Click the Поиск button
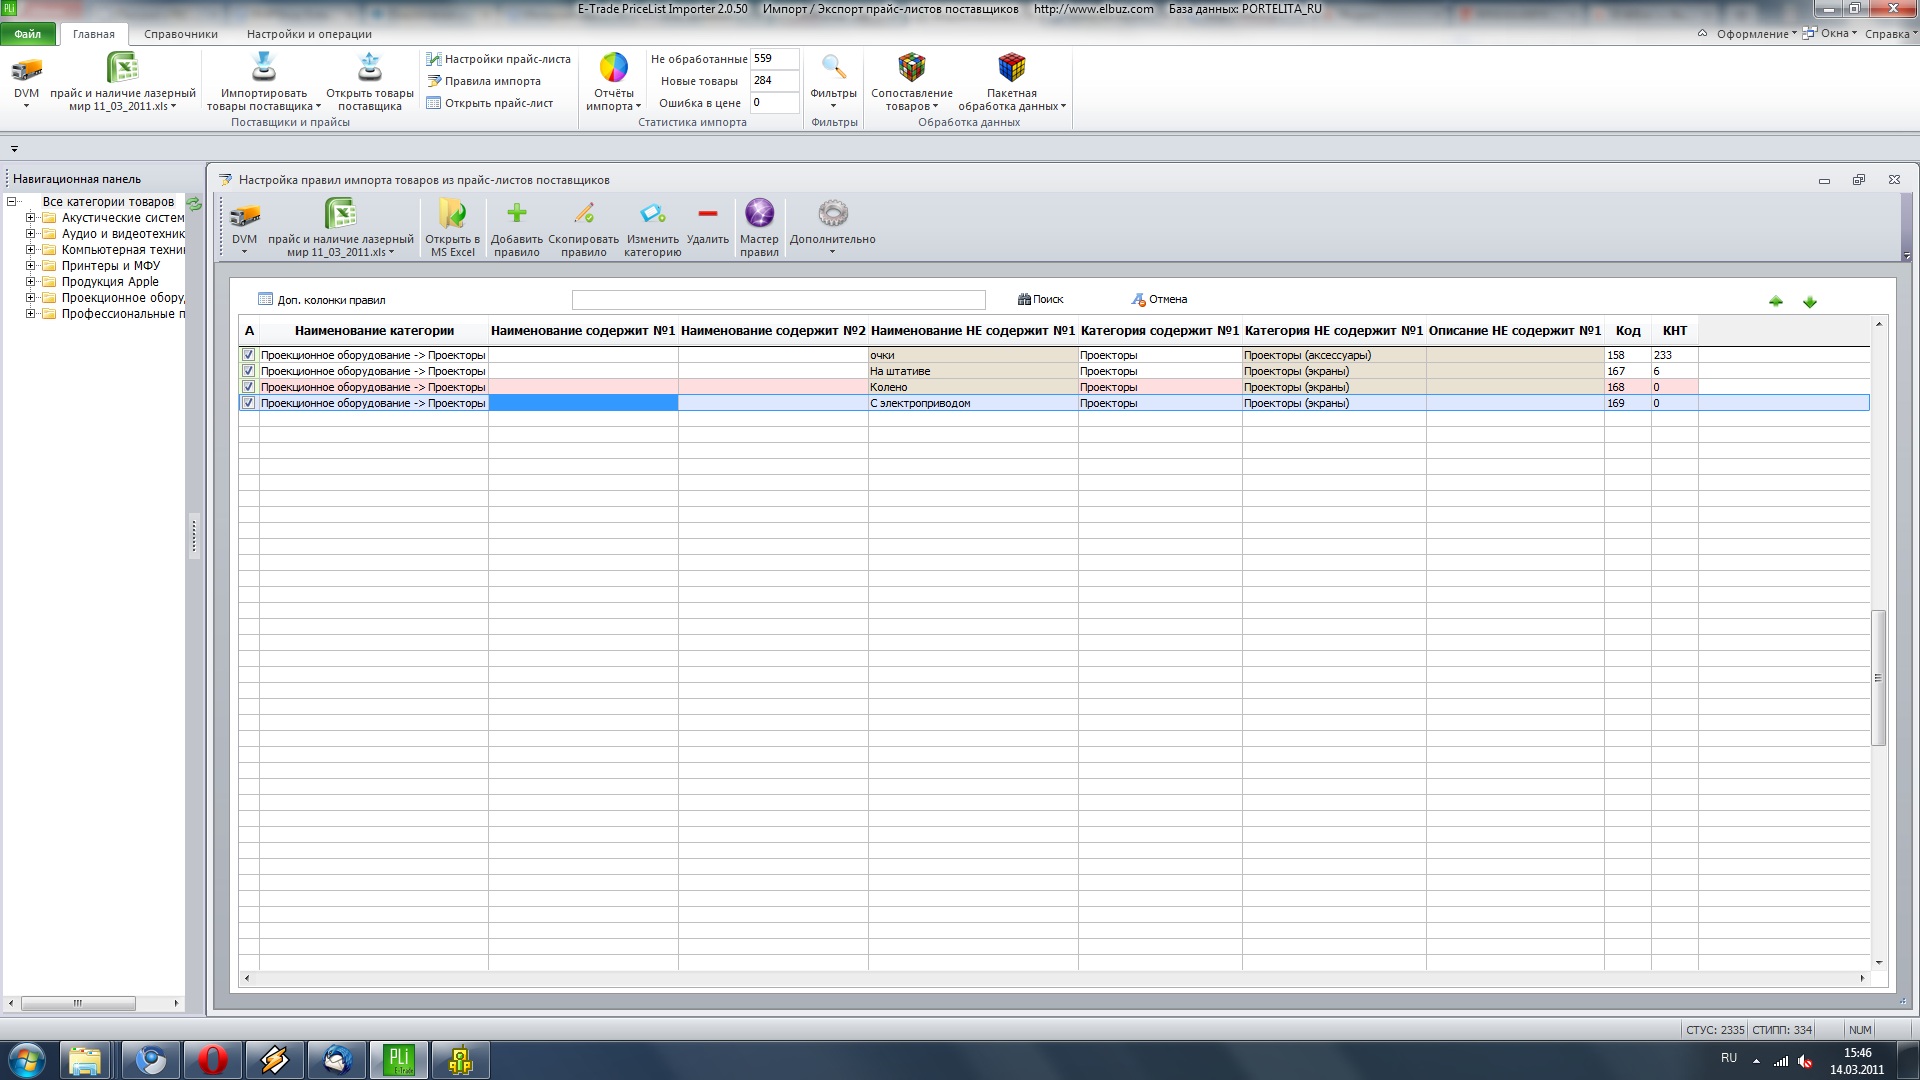This screenshot has height=1080, width=1920. point(1040,299)
